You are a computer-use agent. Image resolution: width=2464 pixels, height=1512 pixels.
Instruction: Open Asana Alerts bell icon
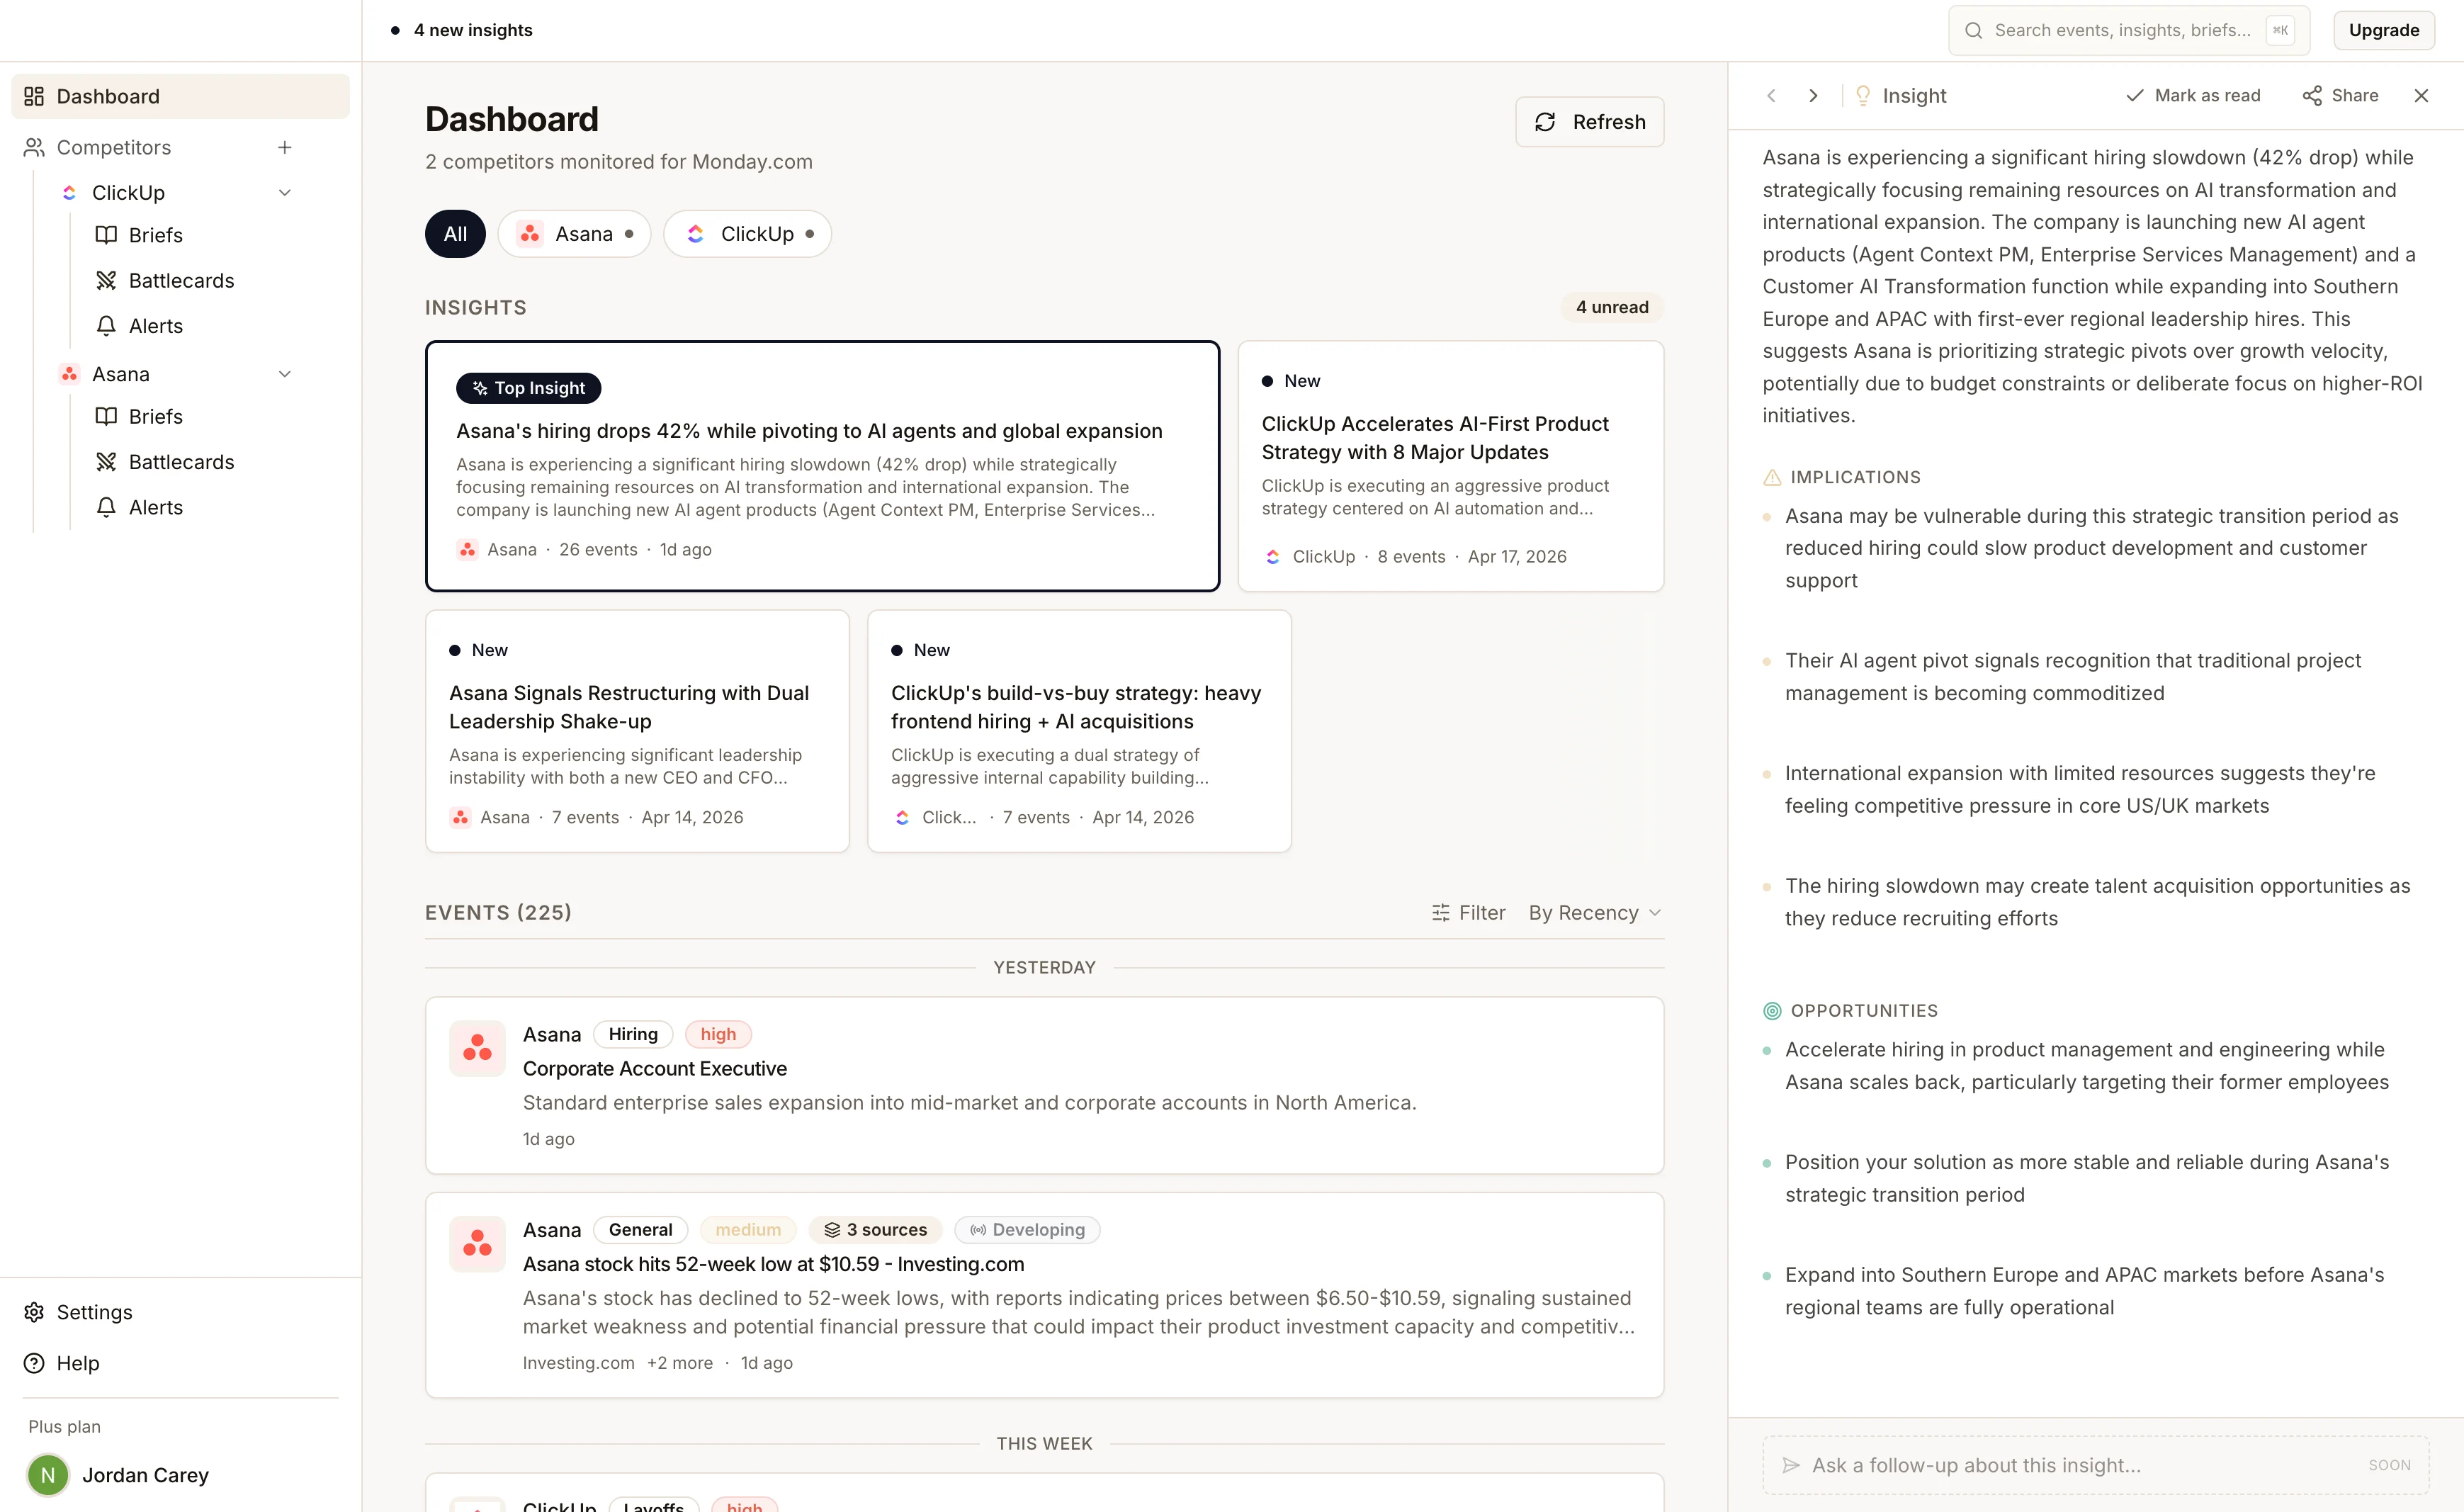[x=106, y=507]
